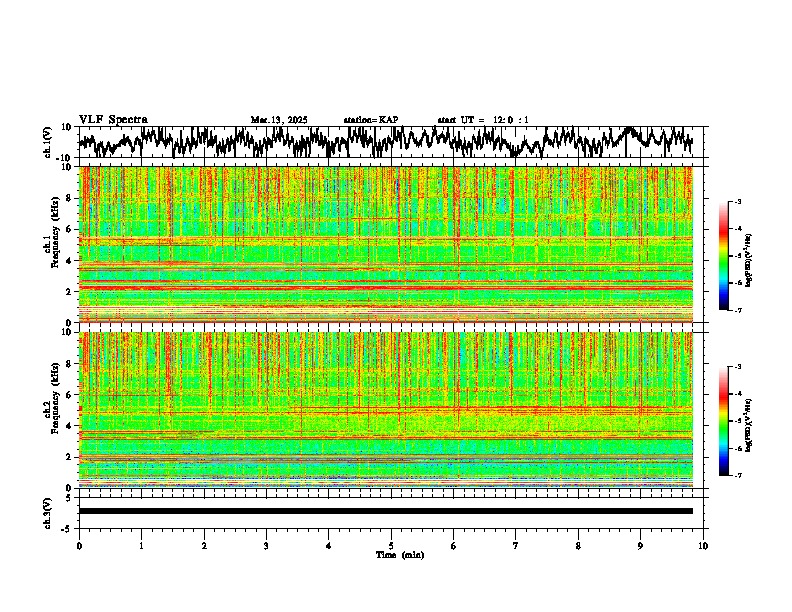Screen dimensions: 792x612
Task: Click the ch.2 spectrogram panel
Action: (x=386, y=410)
